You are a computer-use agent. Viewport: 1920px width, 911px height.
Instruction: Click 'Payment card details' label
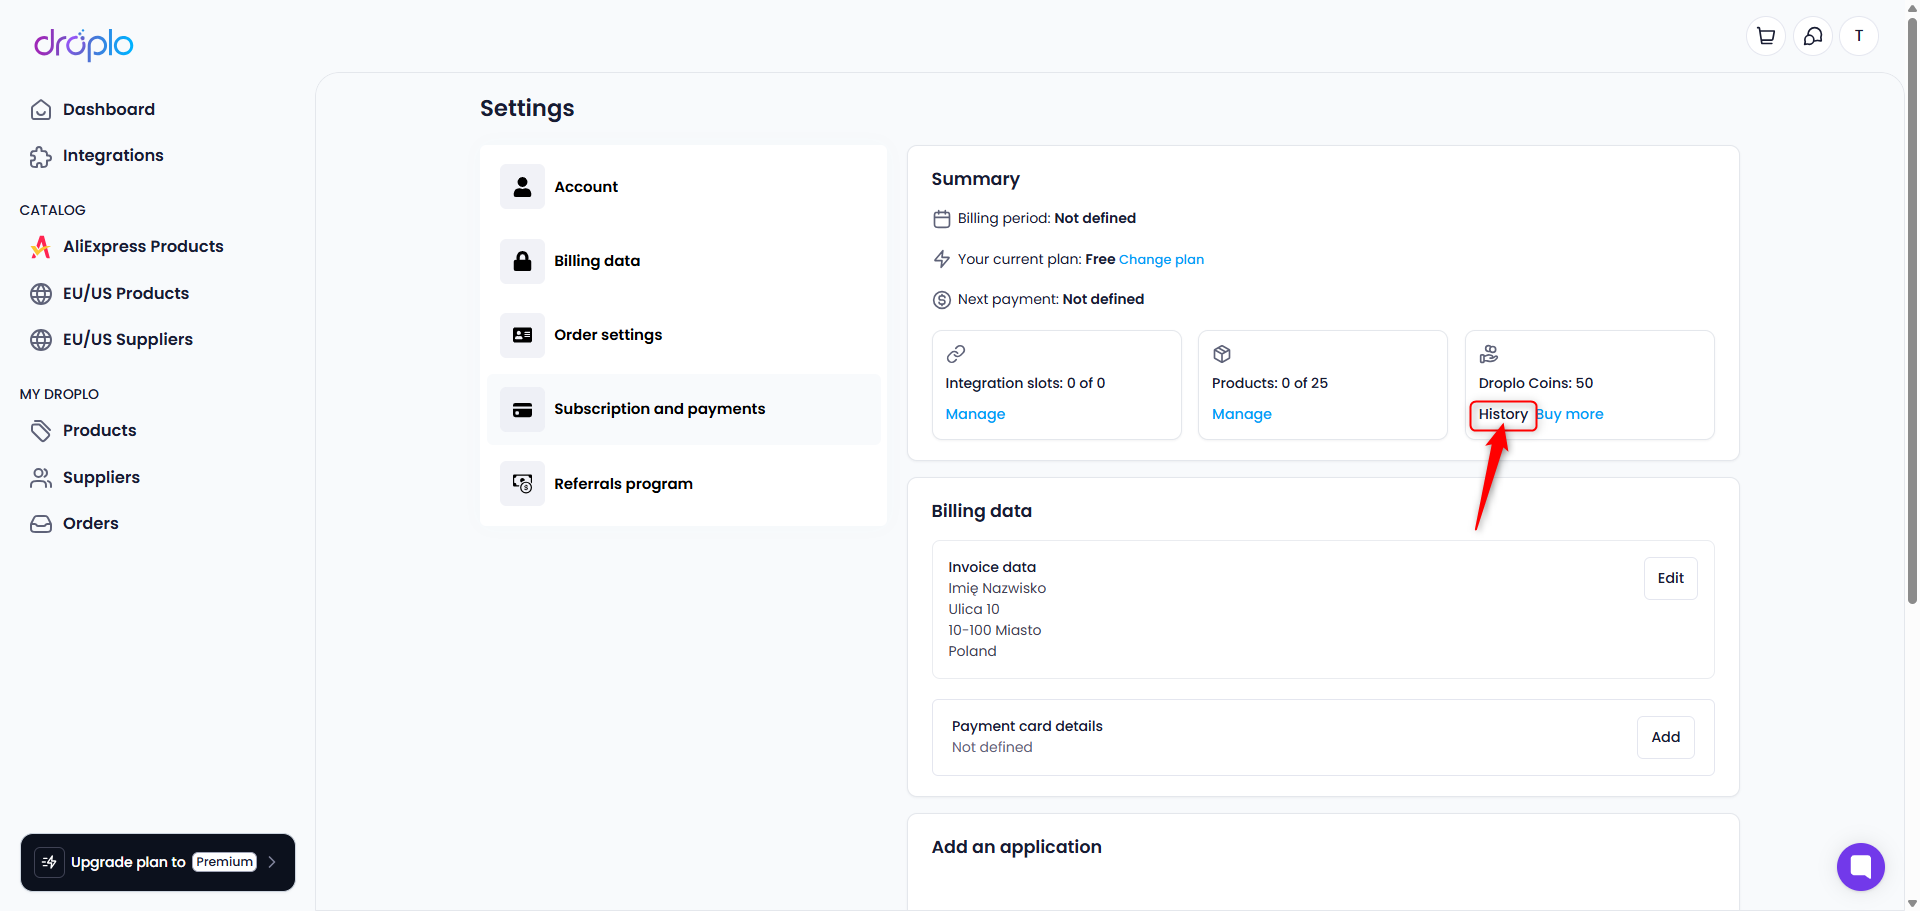(1027, 727)
